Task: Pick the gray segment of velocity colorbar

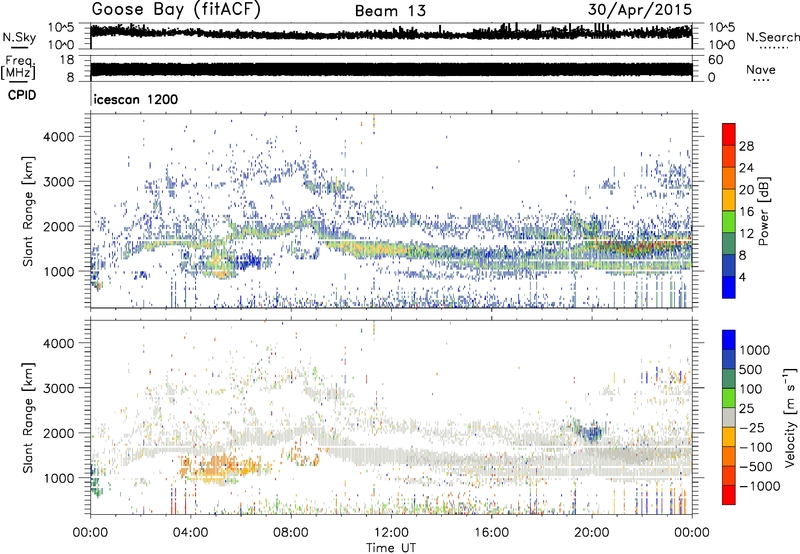Action: point(729,417)
